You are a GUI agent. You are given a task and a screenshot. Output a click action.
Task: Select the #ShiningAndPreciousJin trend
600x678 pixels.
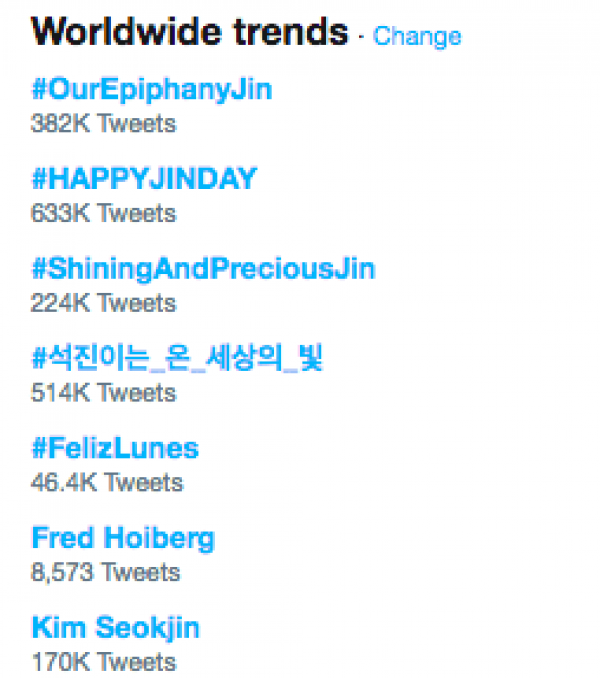coord(203,269)
